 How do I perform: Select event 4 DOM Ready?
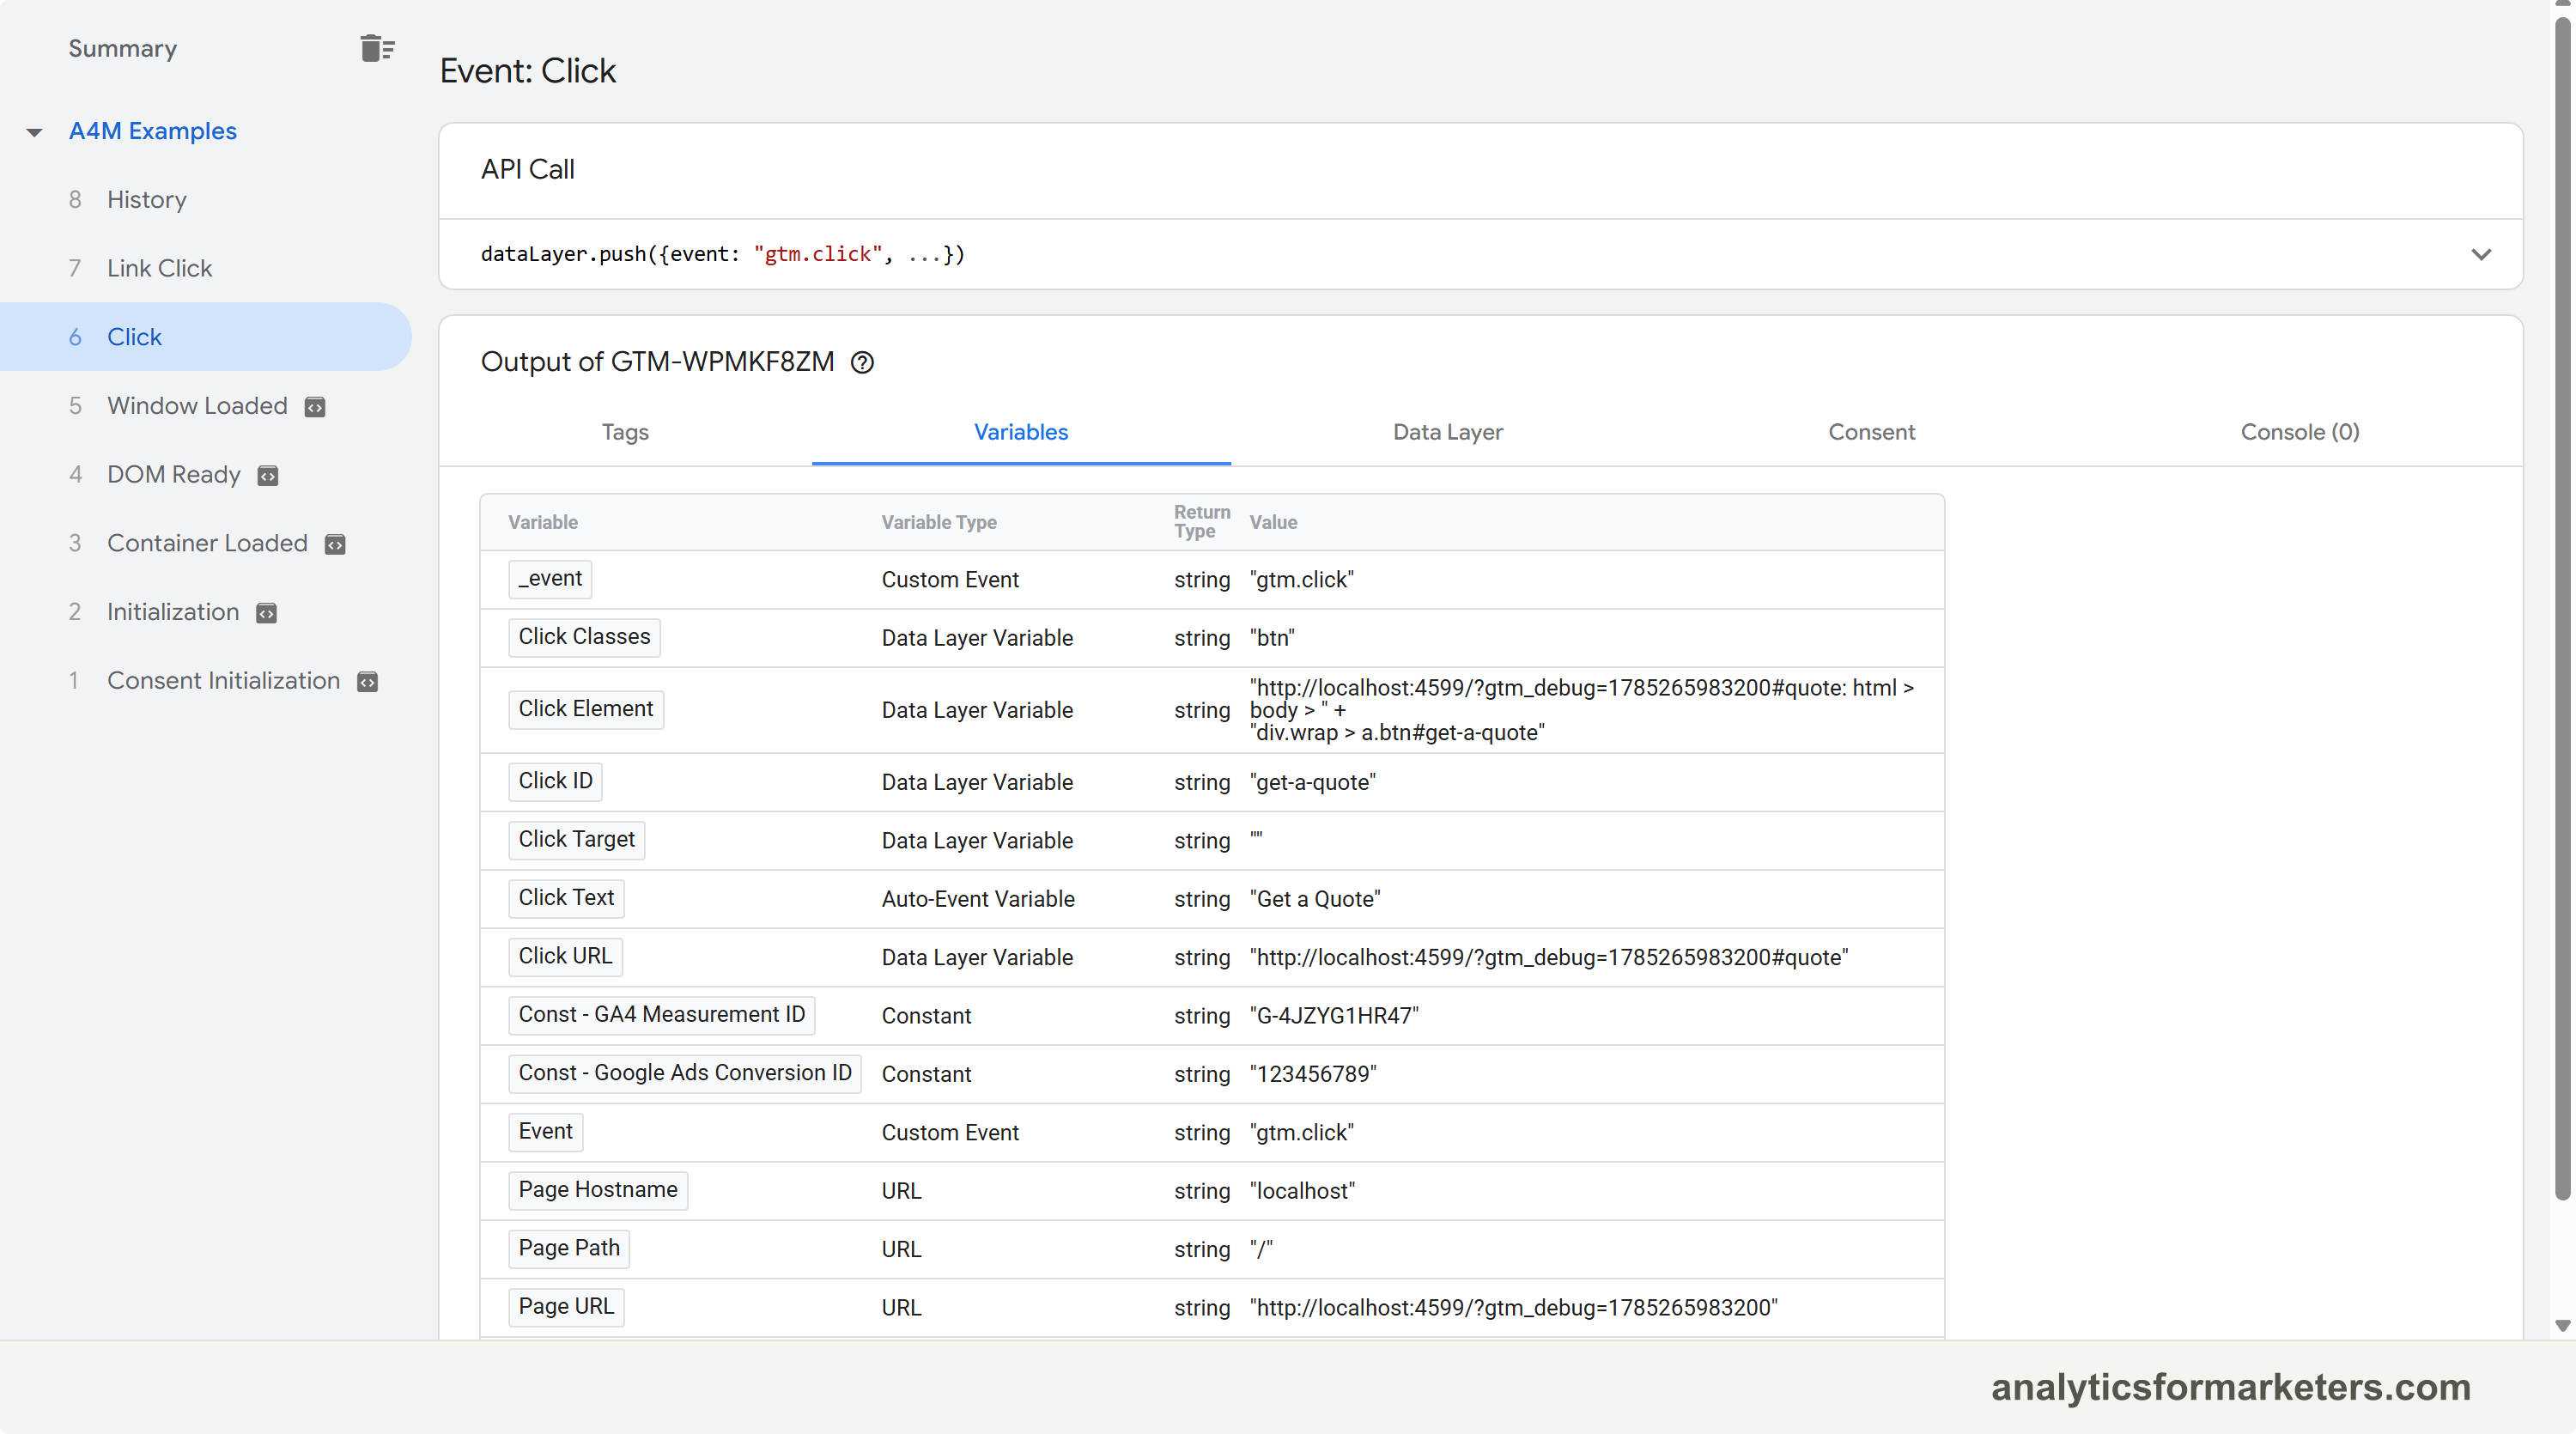205,475
